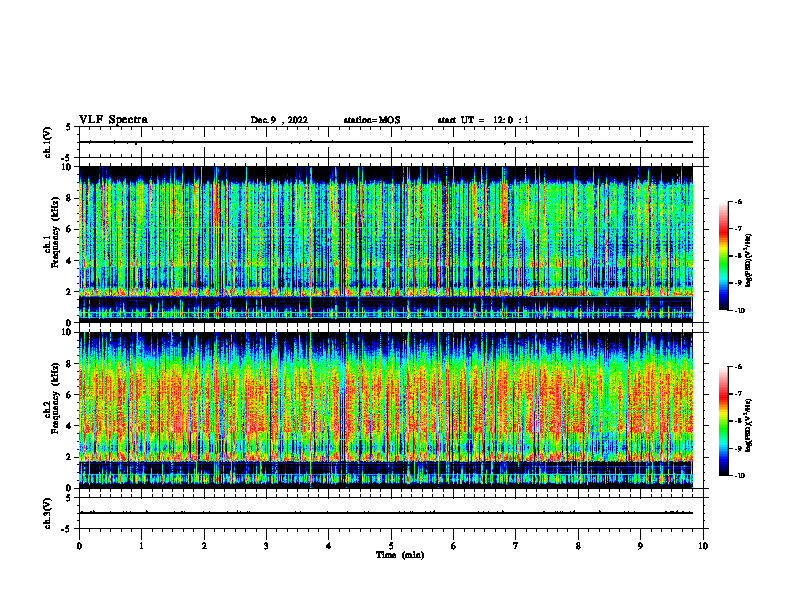Click the "9" tick on the time axis
Screen dimensions: 792x612
(640, 546)
